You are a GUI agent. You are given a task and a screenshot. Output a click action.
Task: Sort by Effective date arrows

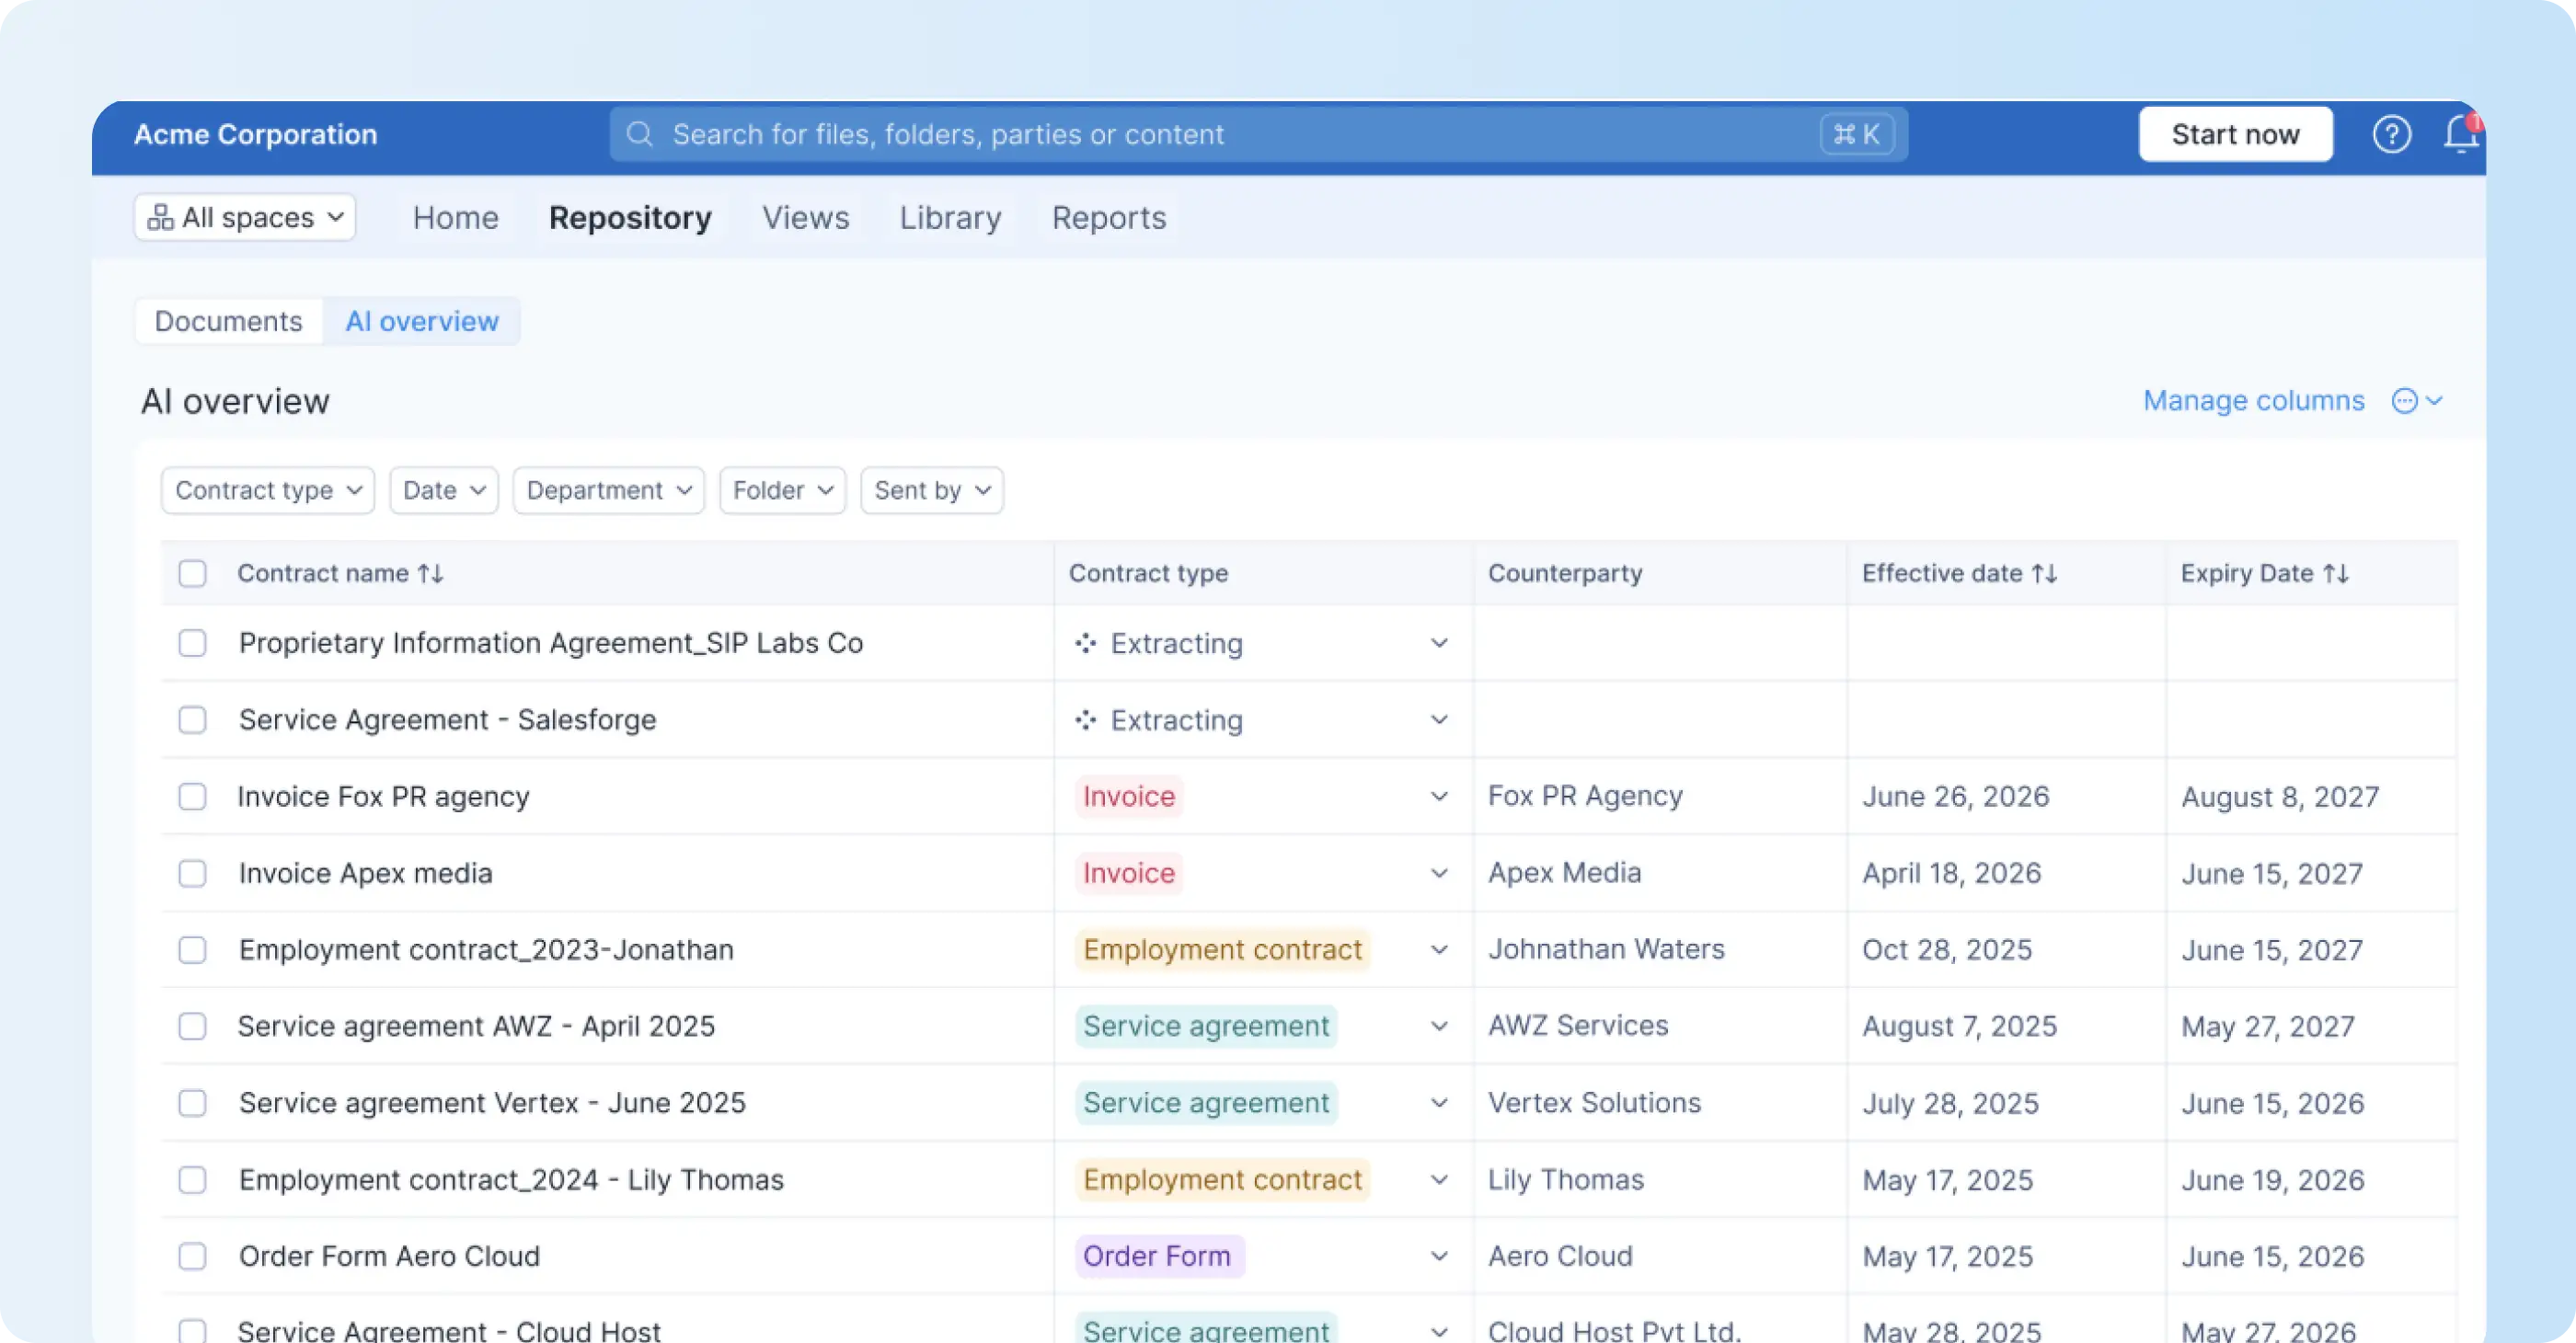(x=2045, y=574)
